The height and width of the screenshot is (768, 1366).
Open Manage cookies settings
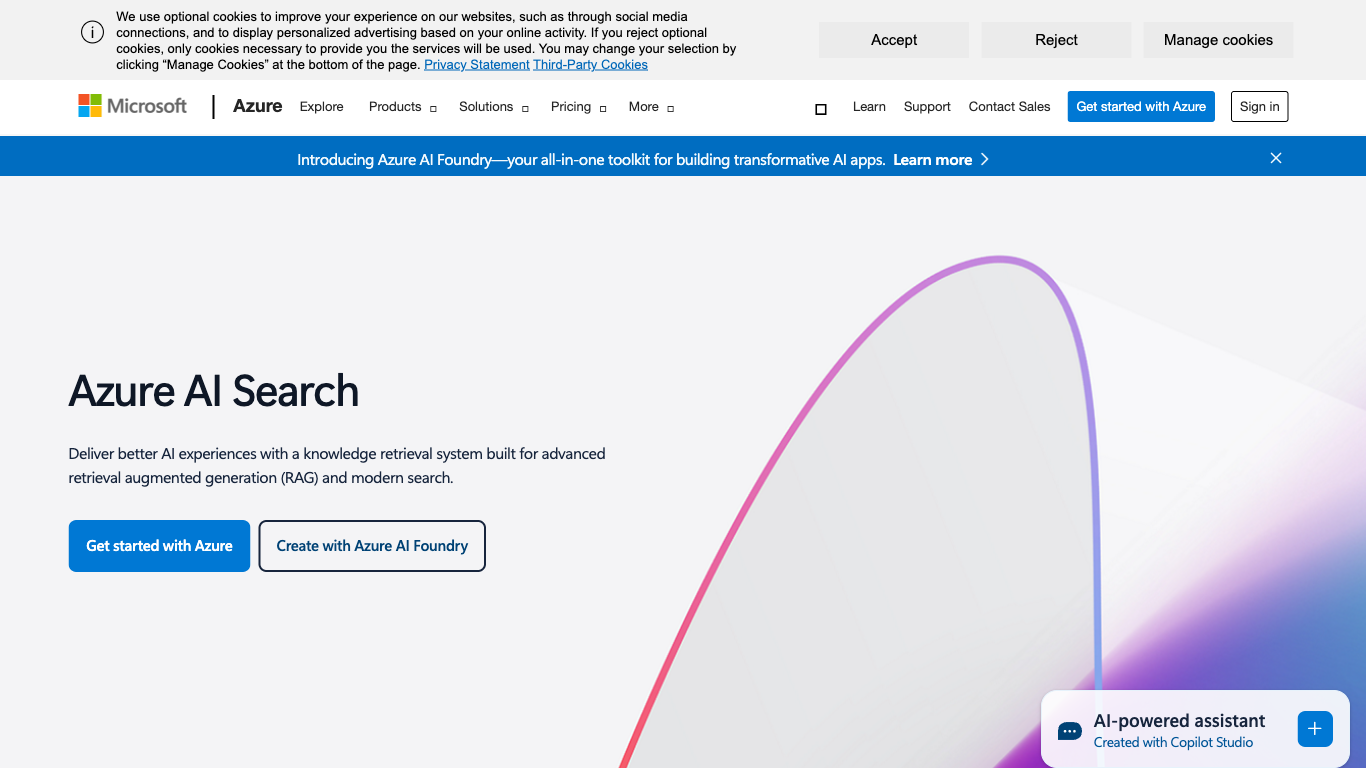1218,40
